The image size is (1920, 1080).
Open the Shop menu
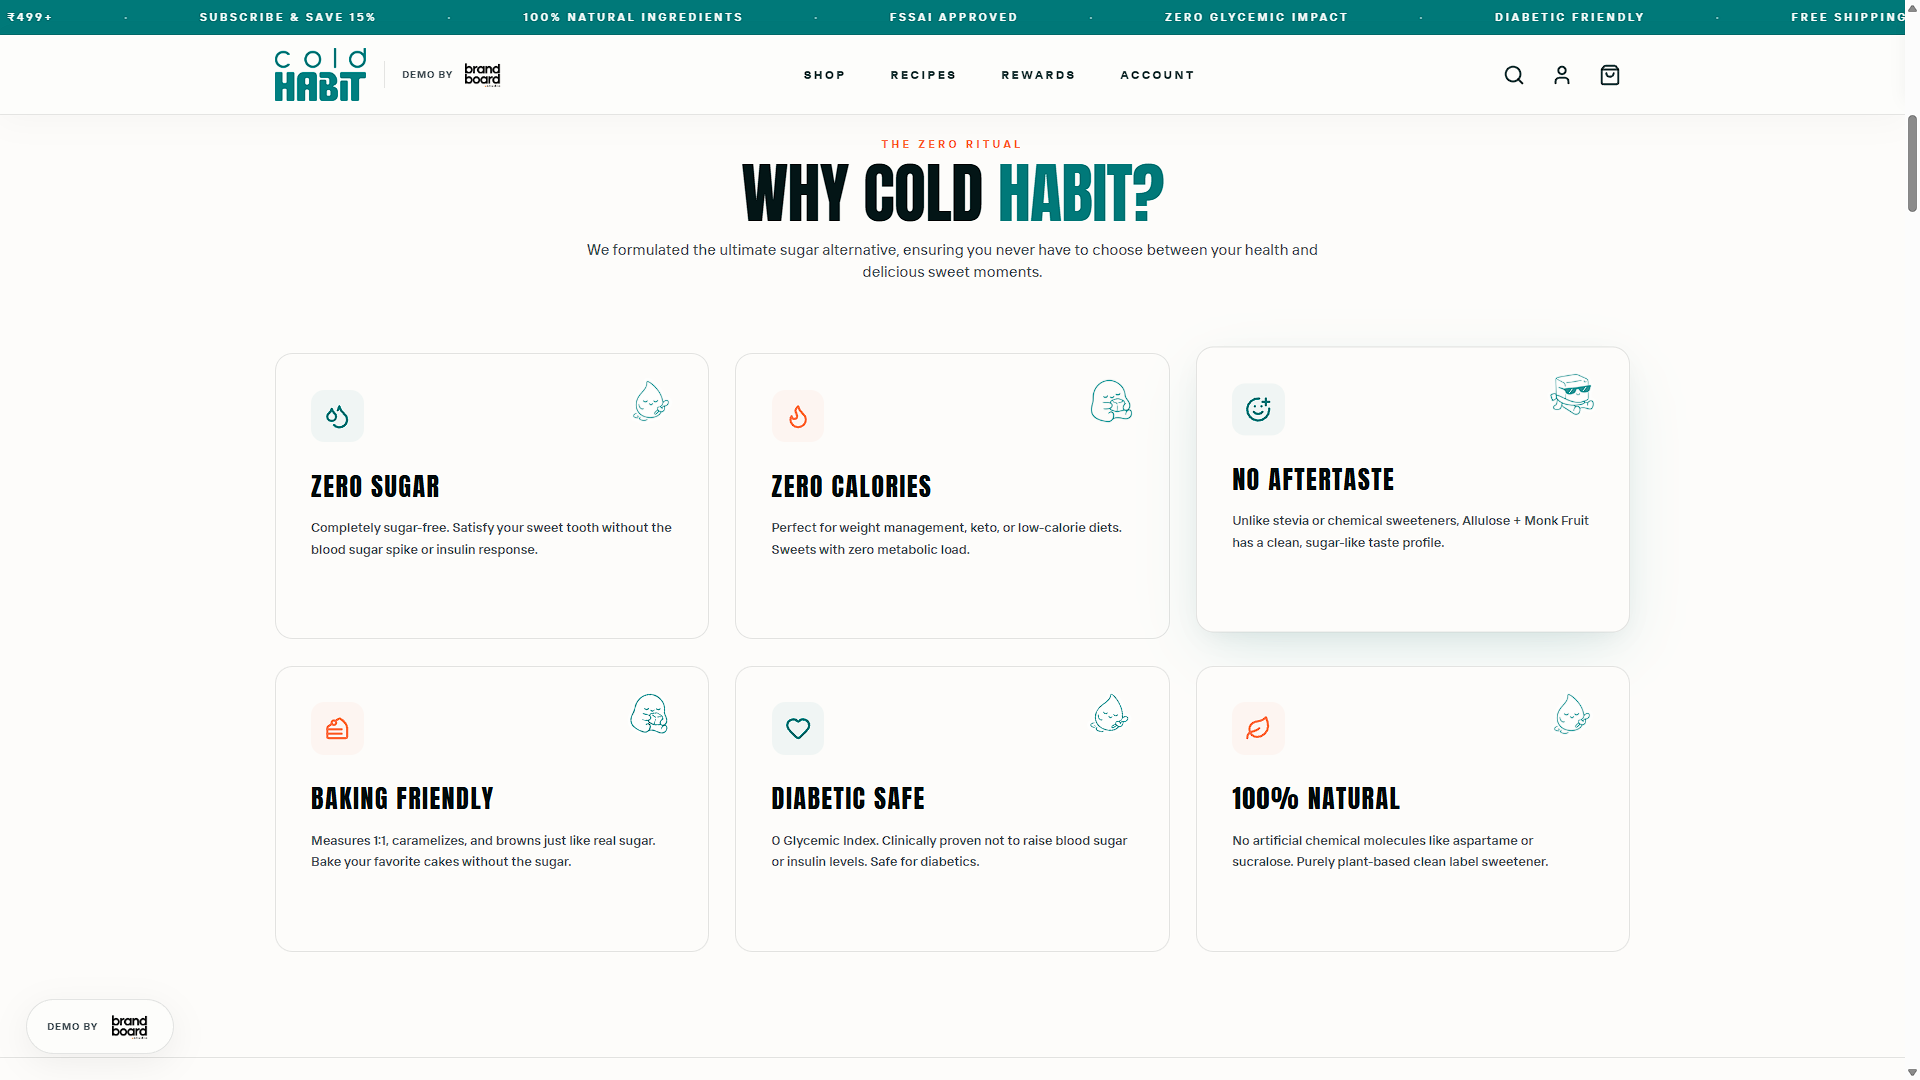[824, 75]
